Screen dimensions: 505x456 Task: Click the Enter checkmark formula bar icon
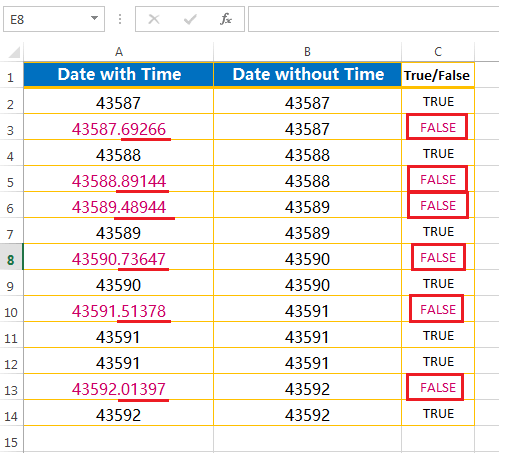[190, 19]
